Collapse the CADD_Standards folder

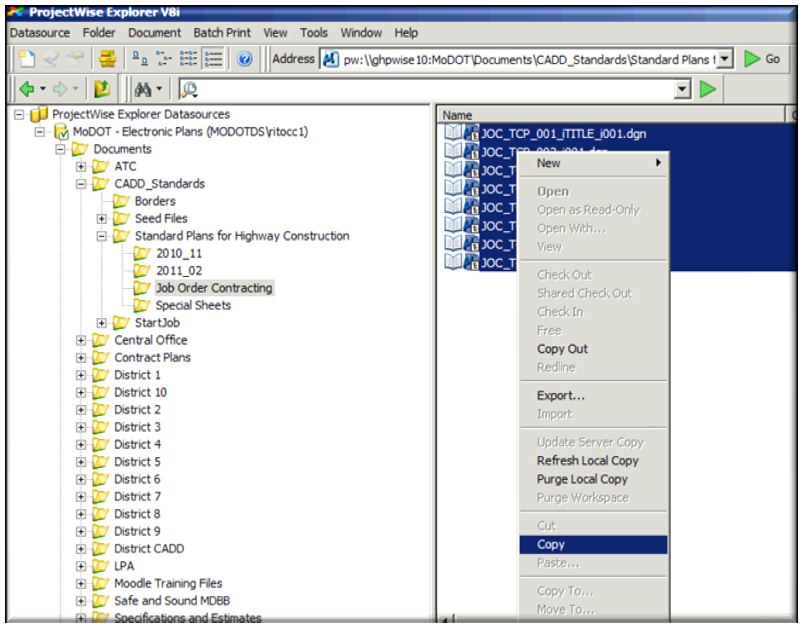click(80, 184)
